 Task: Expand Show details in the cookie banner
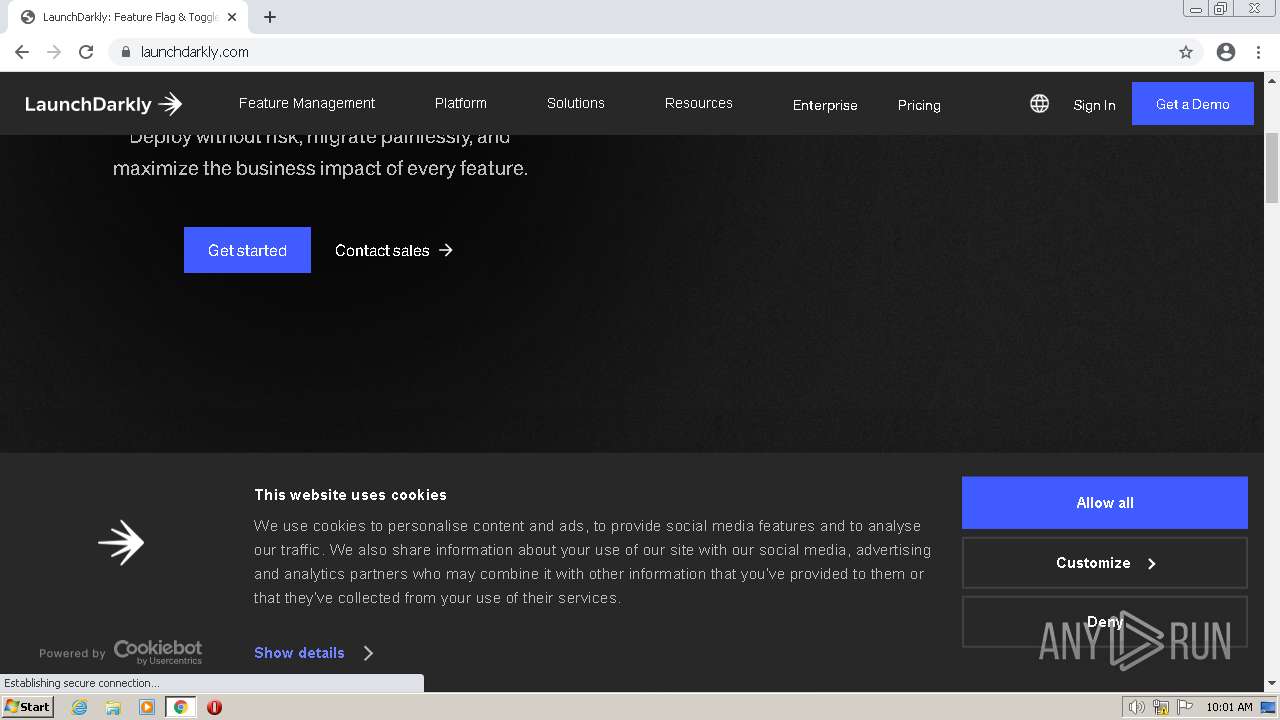[314, 653]
